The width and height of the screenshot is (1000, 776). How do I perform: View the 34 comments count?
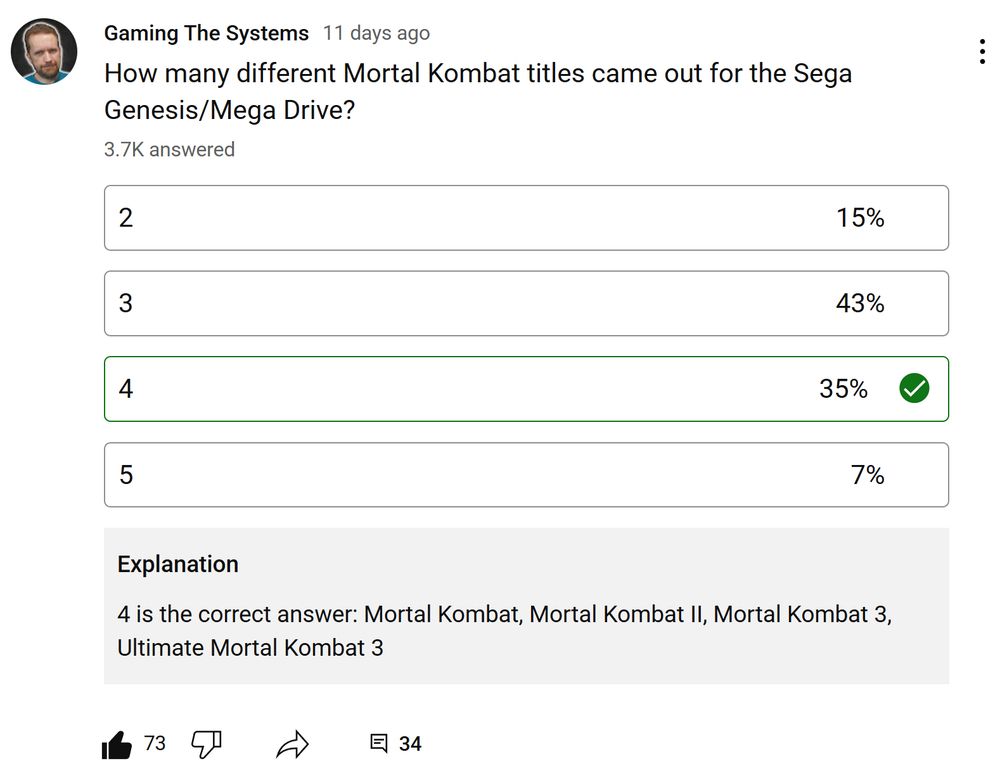(x=410, y=744)
